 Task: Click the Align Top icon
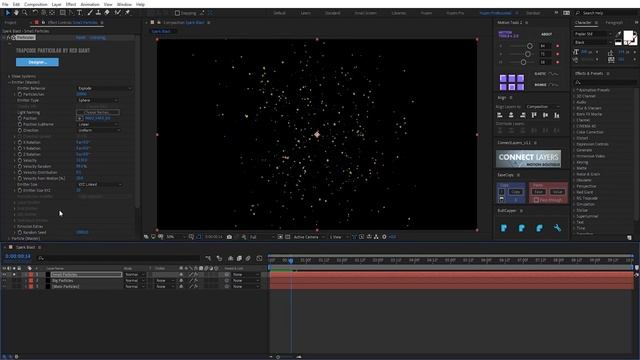[x=534, y=116]
